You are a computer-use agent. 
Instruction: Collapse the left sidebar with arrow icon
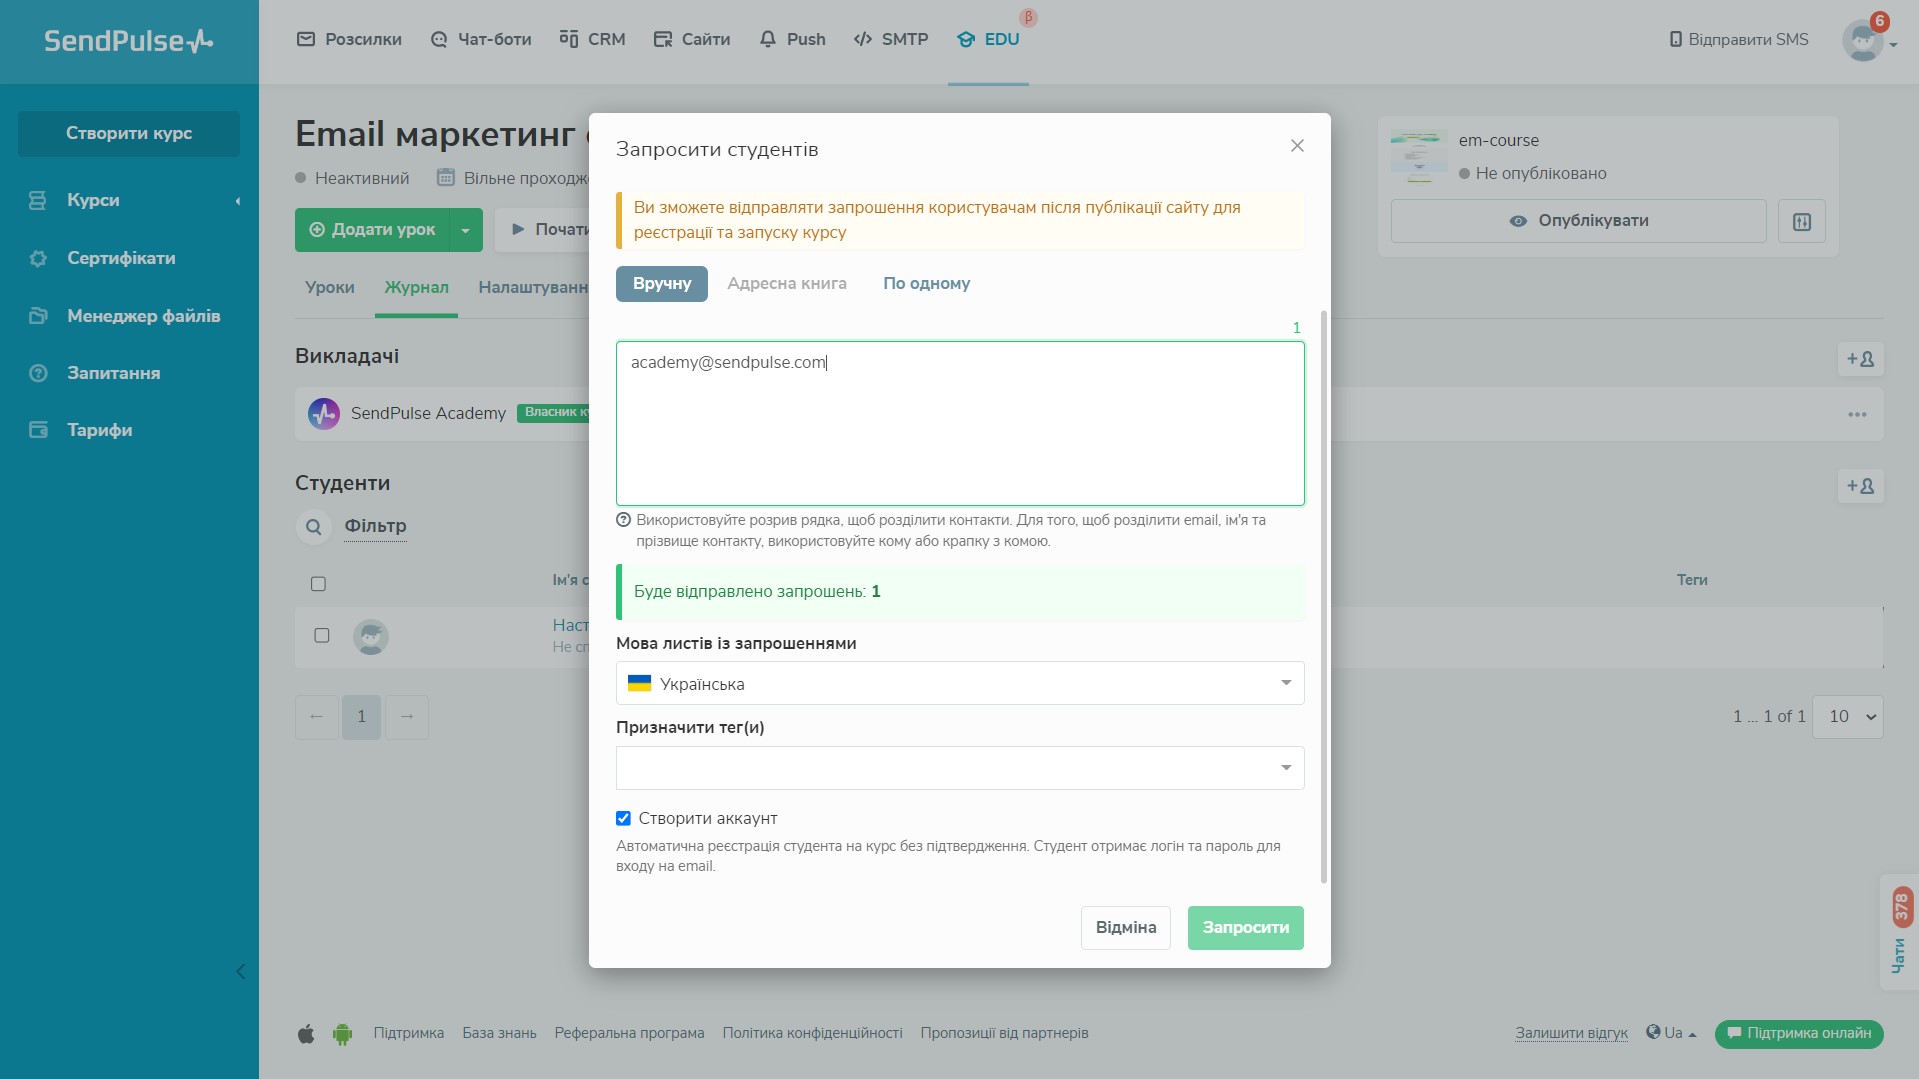coord(240,972)
